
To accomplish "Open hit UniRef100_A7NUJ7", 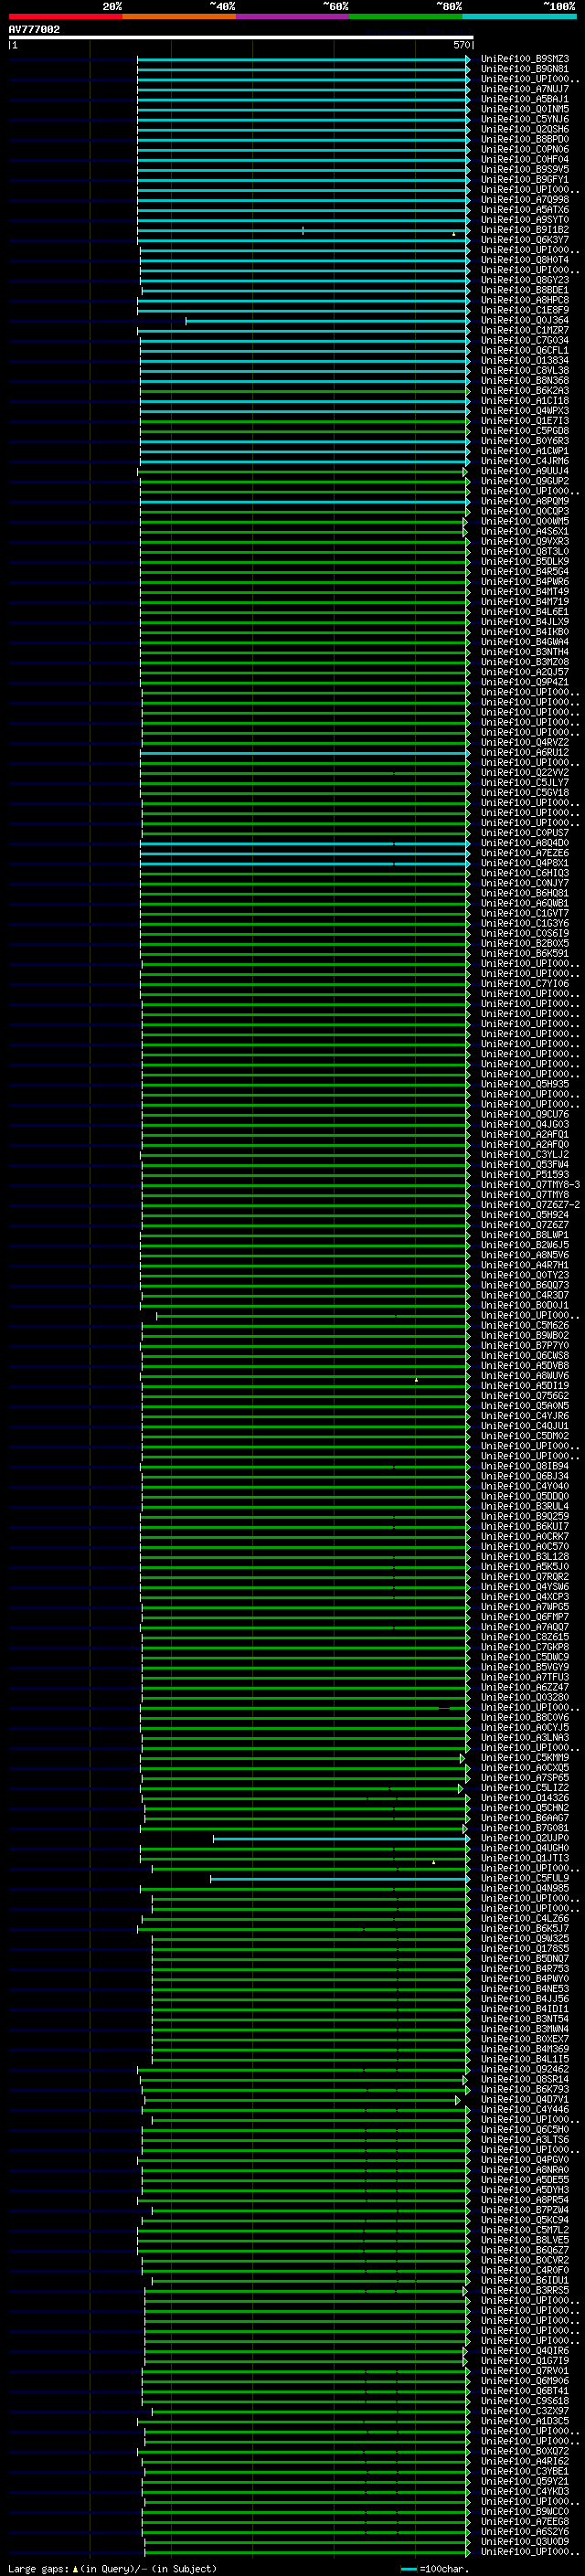I will click(524, 89).
